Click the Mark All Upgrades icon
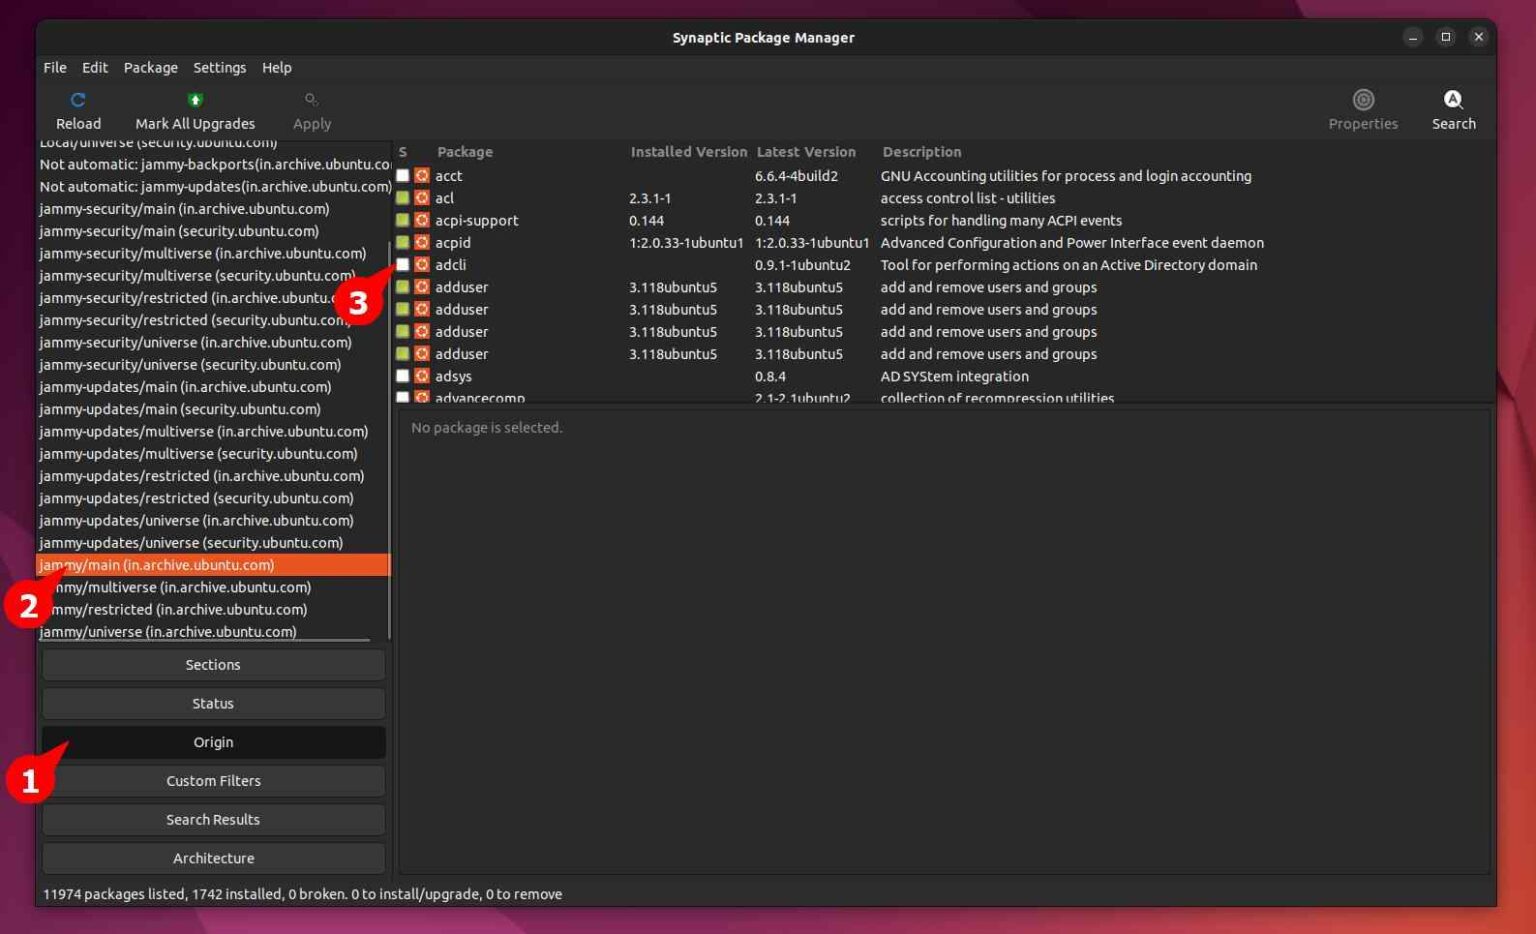Viewport: 1536px width, 934px height. coord(195,99)
